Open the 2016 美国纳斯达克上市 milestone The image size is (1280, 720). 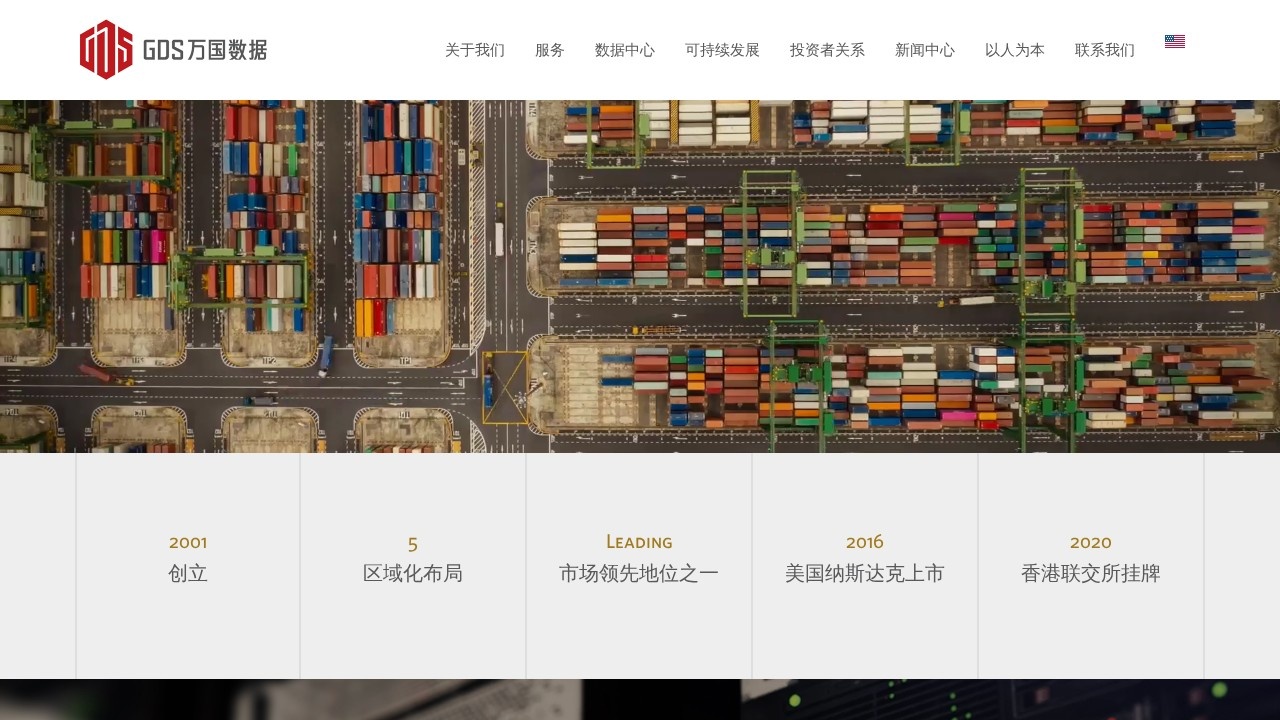click(864, 560)
